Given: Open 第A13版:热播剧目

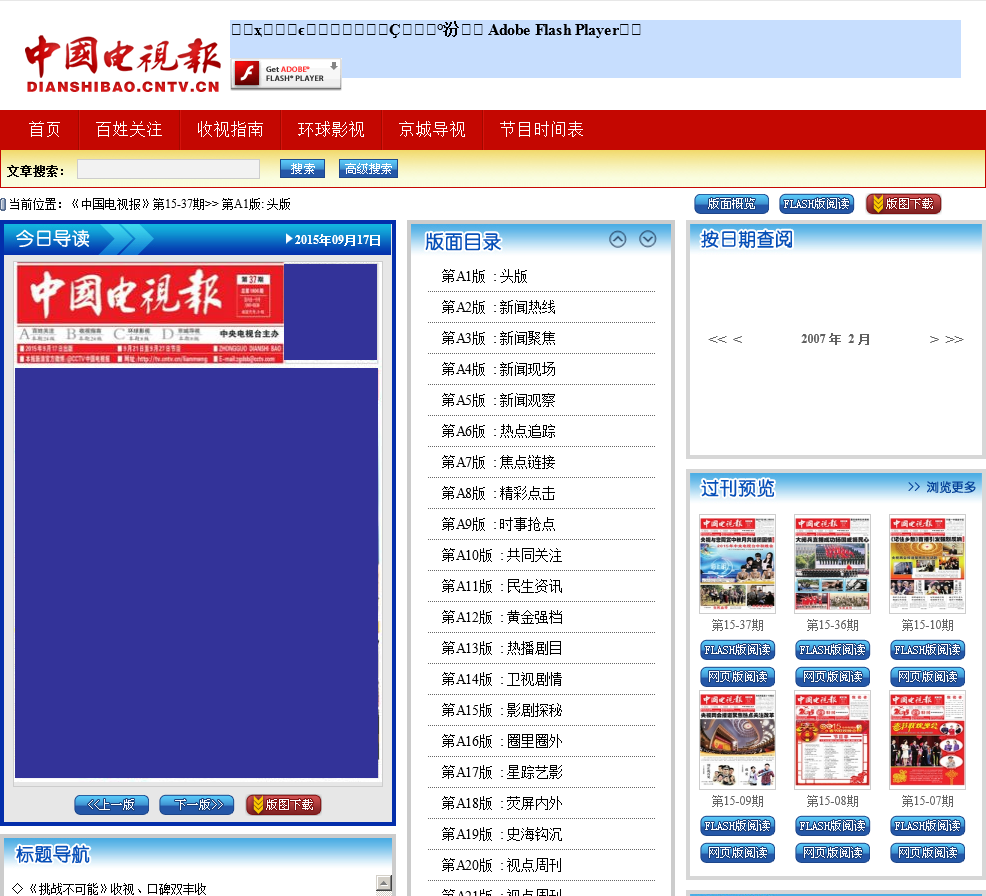Looking at the screenshot, I should [x=502, y=648].
